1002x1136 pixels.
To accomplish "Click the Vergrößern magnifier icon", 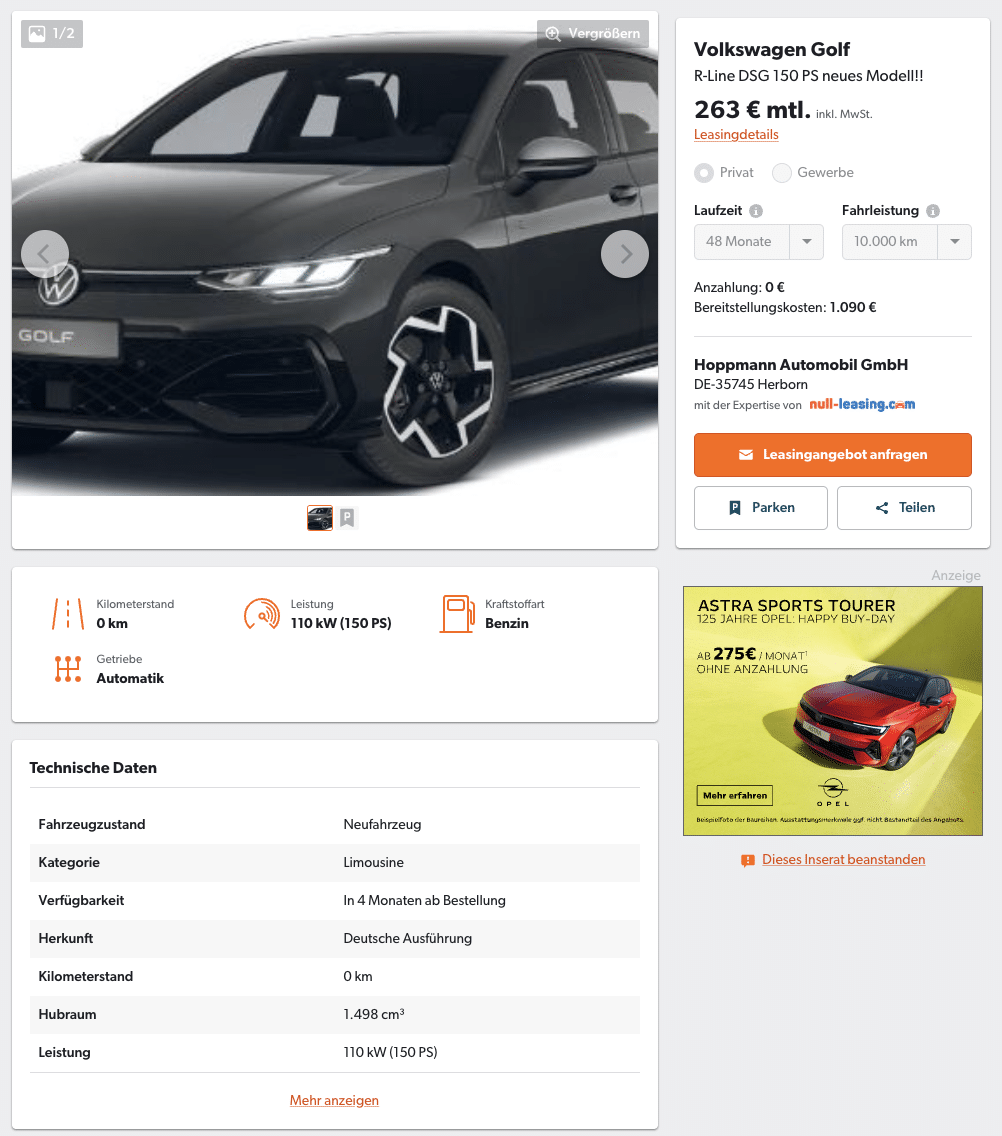I will [553, 33].
